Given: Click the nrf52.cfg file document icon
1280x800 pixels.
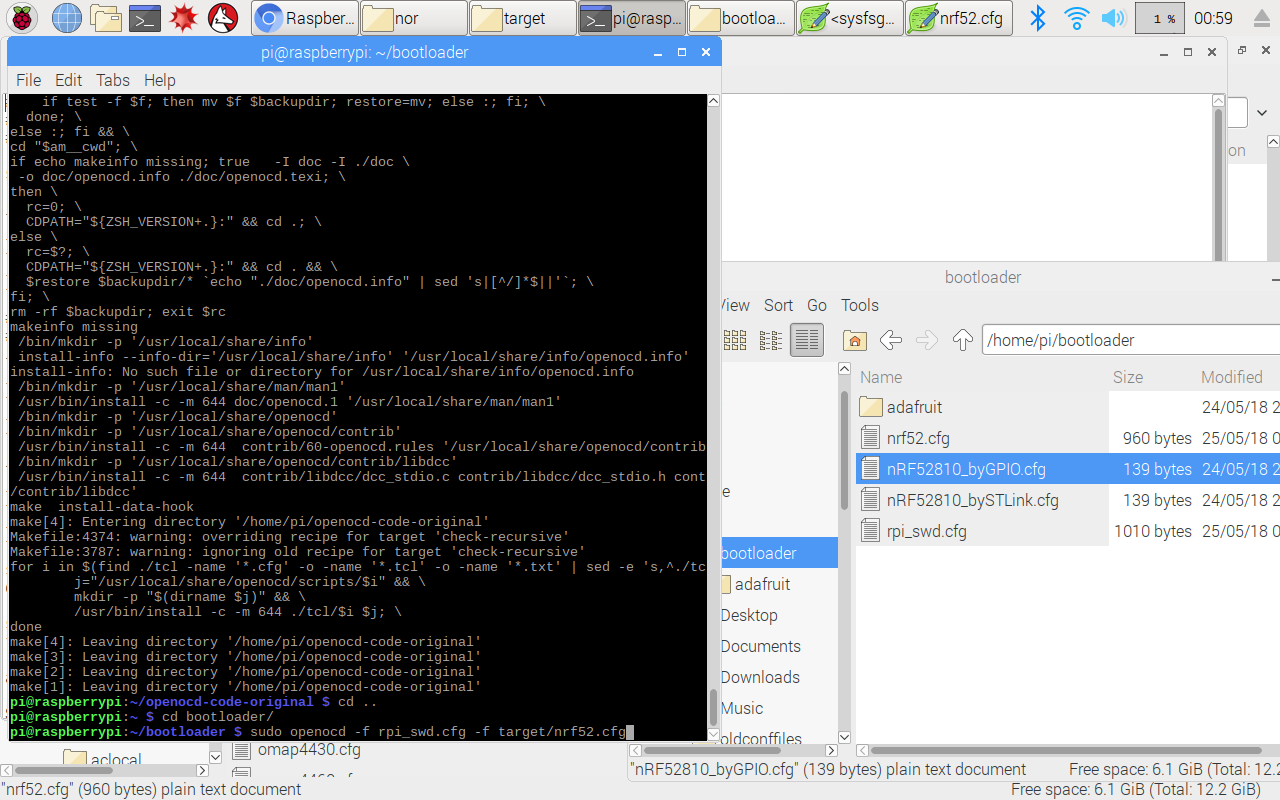Looking at the screenshot, I should point(871,438).
